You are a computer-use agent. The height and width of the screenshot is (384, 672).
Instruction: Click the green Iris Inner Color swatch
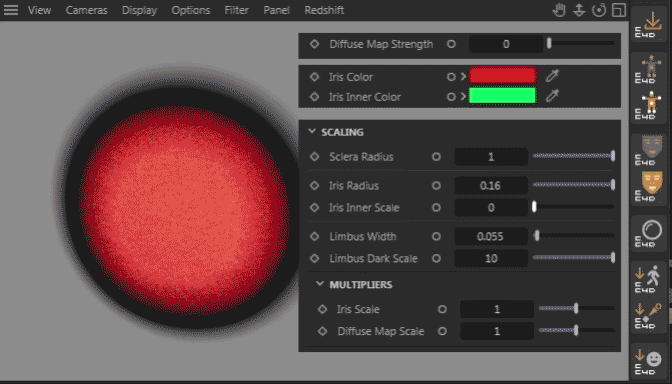[x=502, y=96]
